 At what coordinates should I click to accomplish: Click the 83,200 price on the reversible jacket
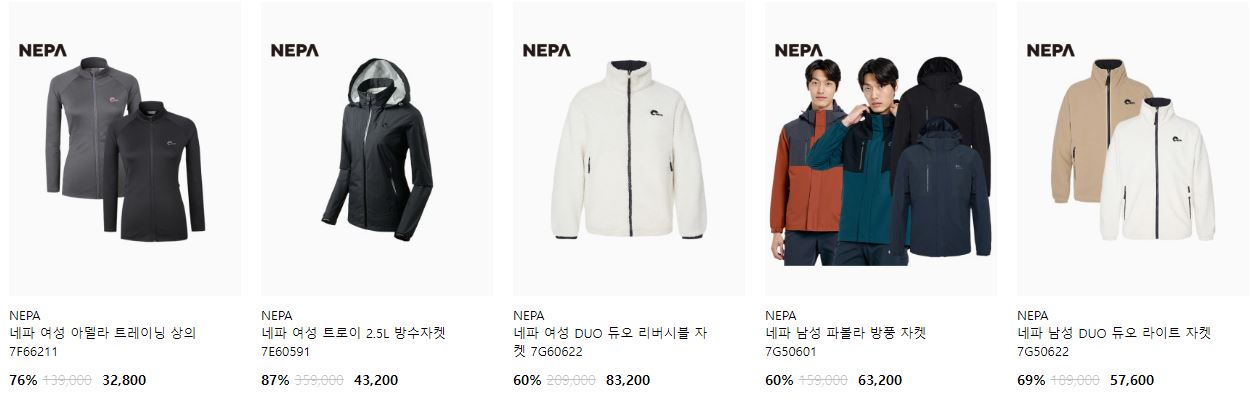click(628, 380)
